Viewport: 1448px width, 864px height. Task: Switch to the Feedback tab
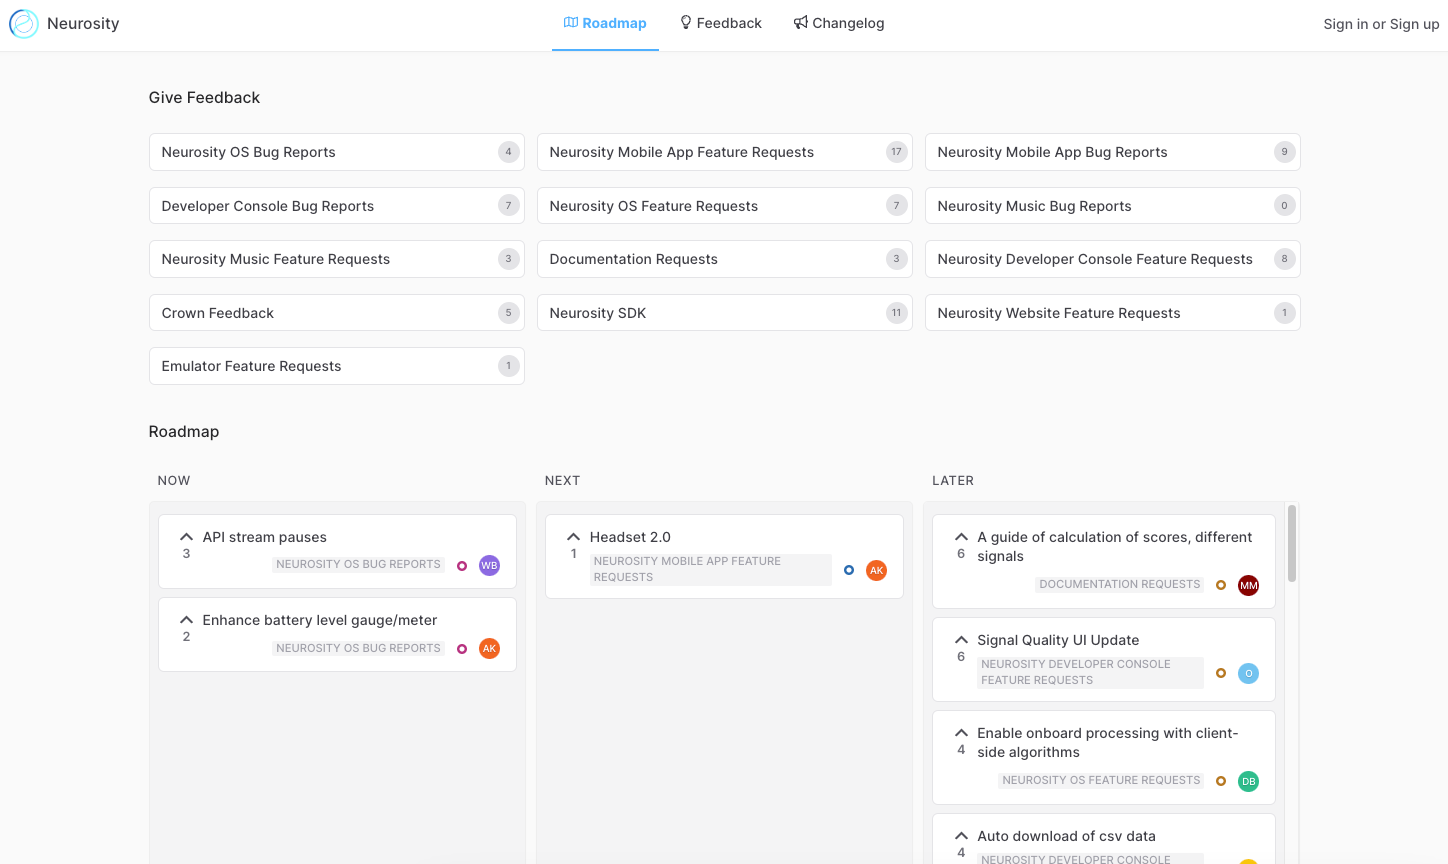point(721,23)
